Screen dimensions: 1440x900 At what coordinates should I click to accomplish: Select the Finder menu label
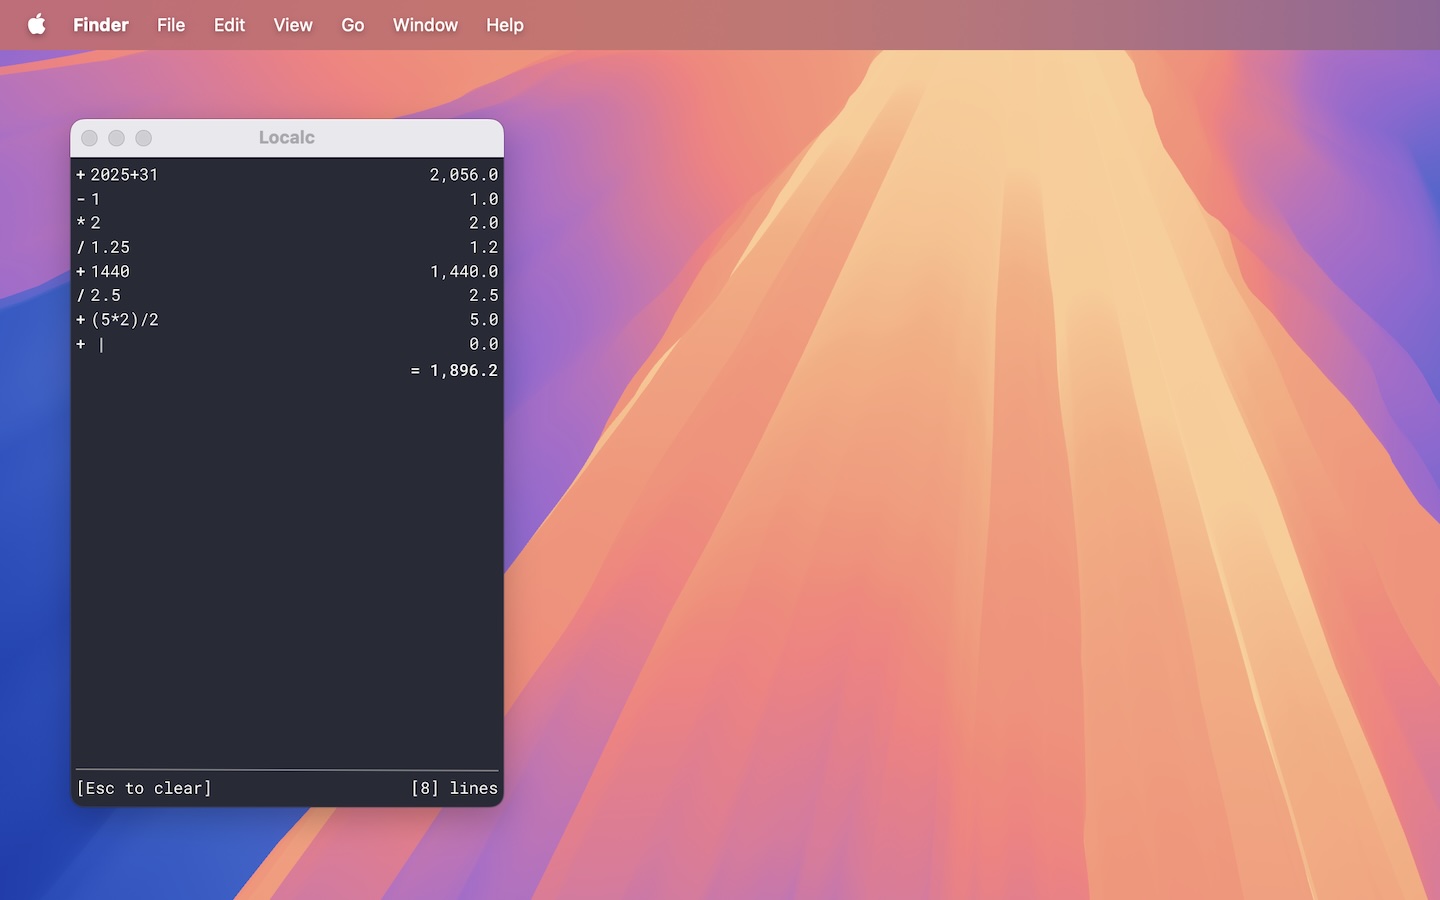click(x=100, y=25)
